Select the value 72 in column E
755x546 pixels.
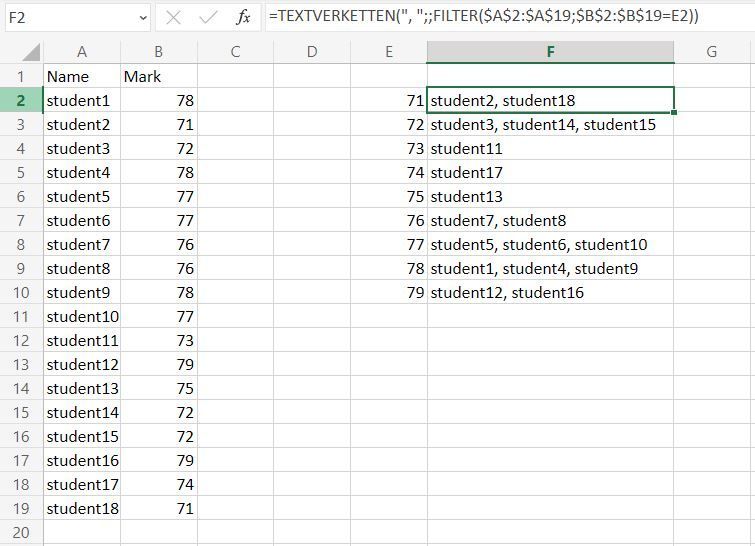point(389,124)
